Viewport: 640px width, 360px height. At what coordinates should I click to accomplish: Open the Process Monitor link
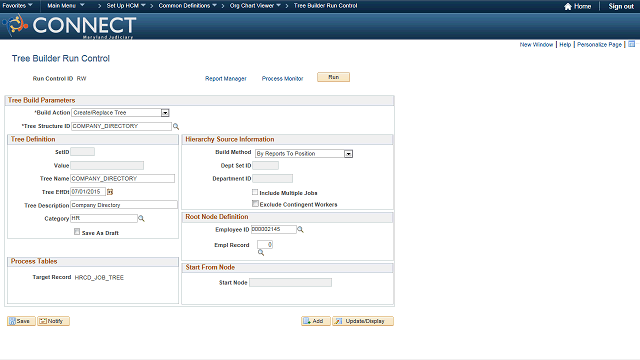(282, 79)
